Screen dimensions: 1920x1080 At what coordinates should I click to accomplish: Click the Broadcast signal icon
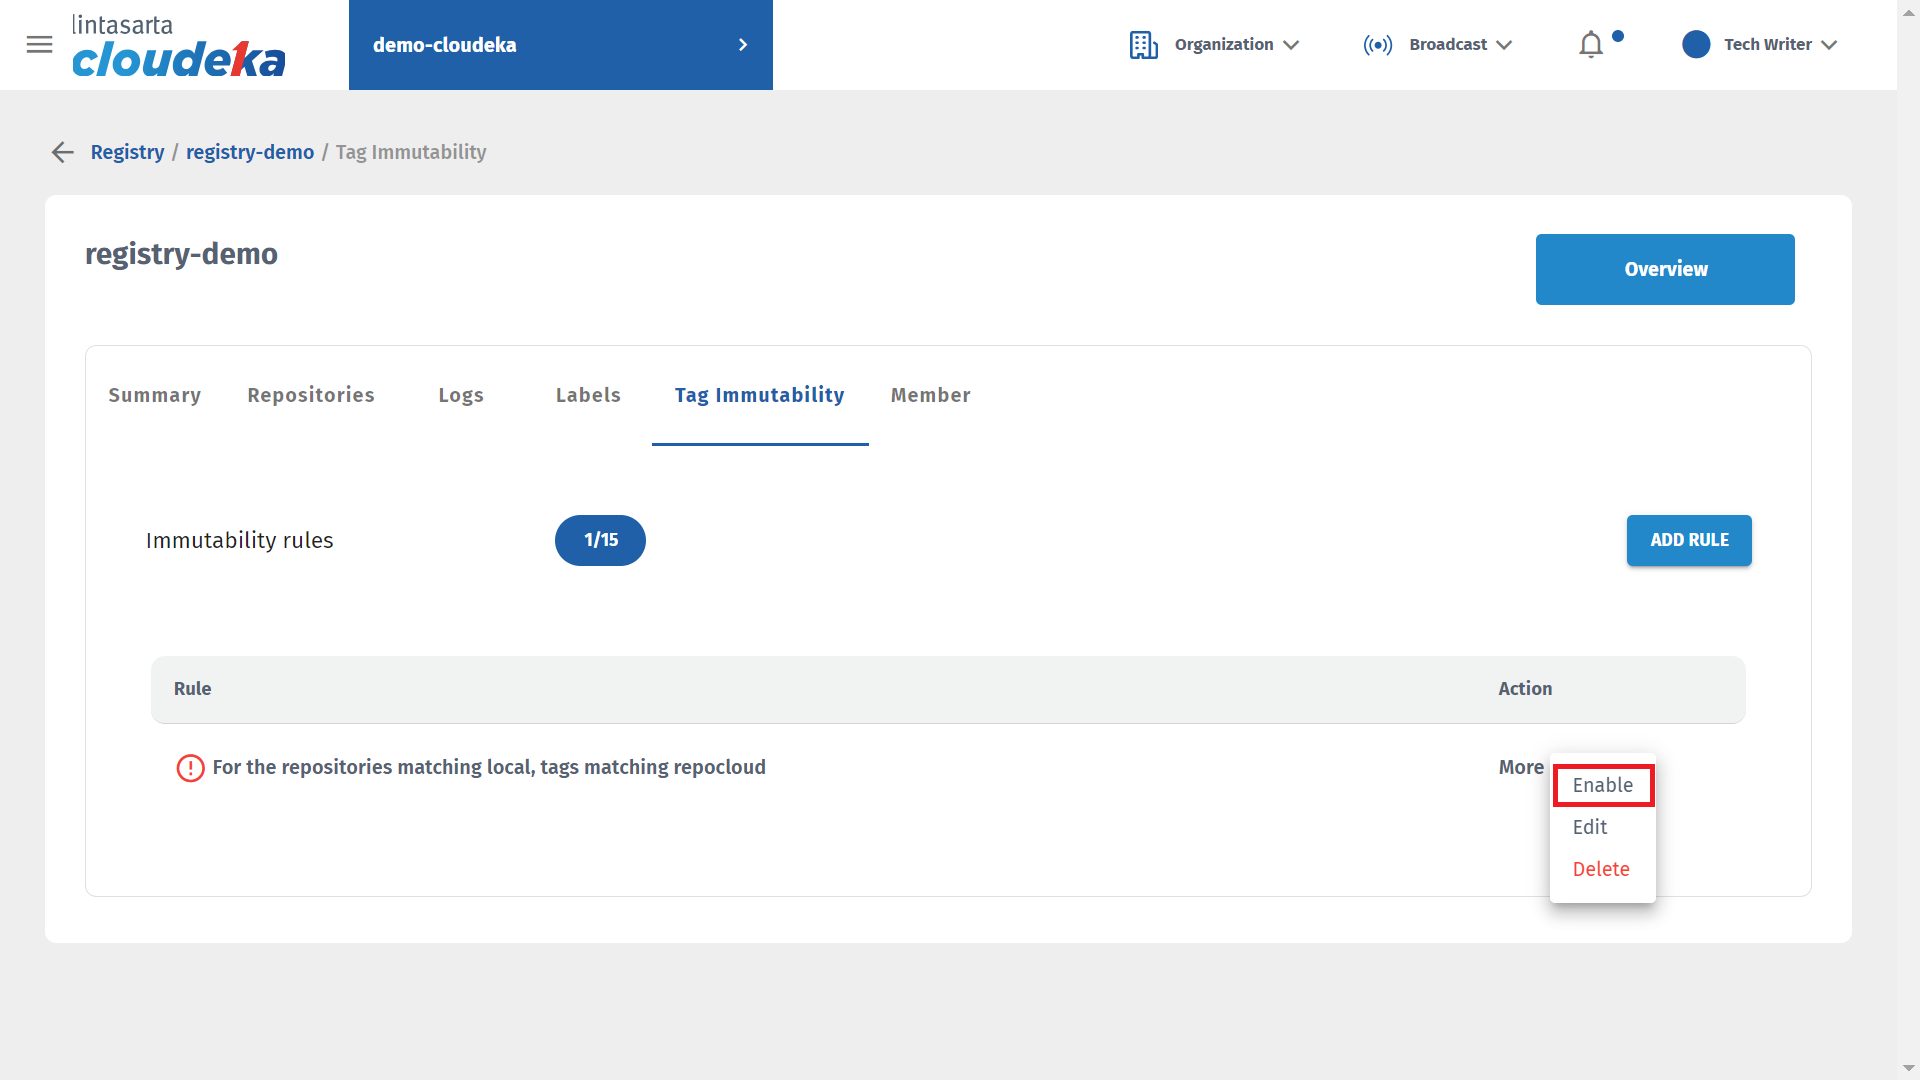(x=1377, y=45)
